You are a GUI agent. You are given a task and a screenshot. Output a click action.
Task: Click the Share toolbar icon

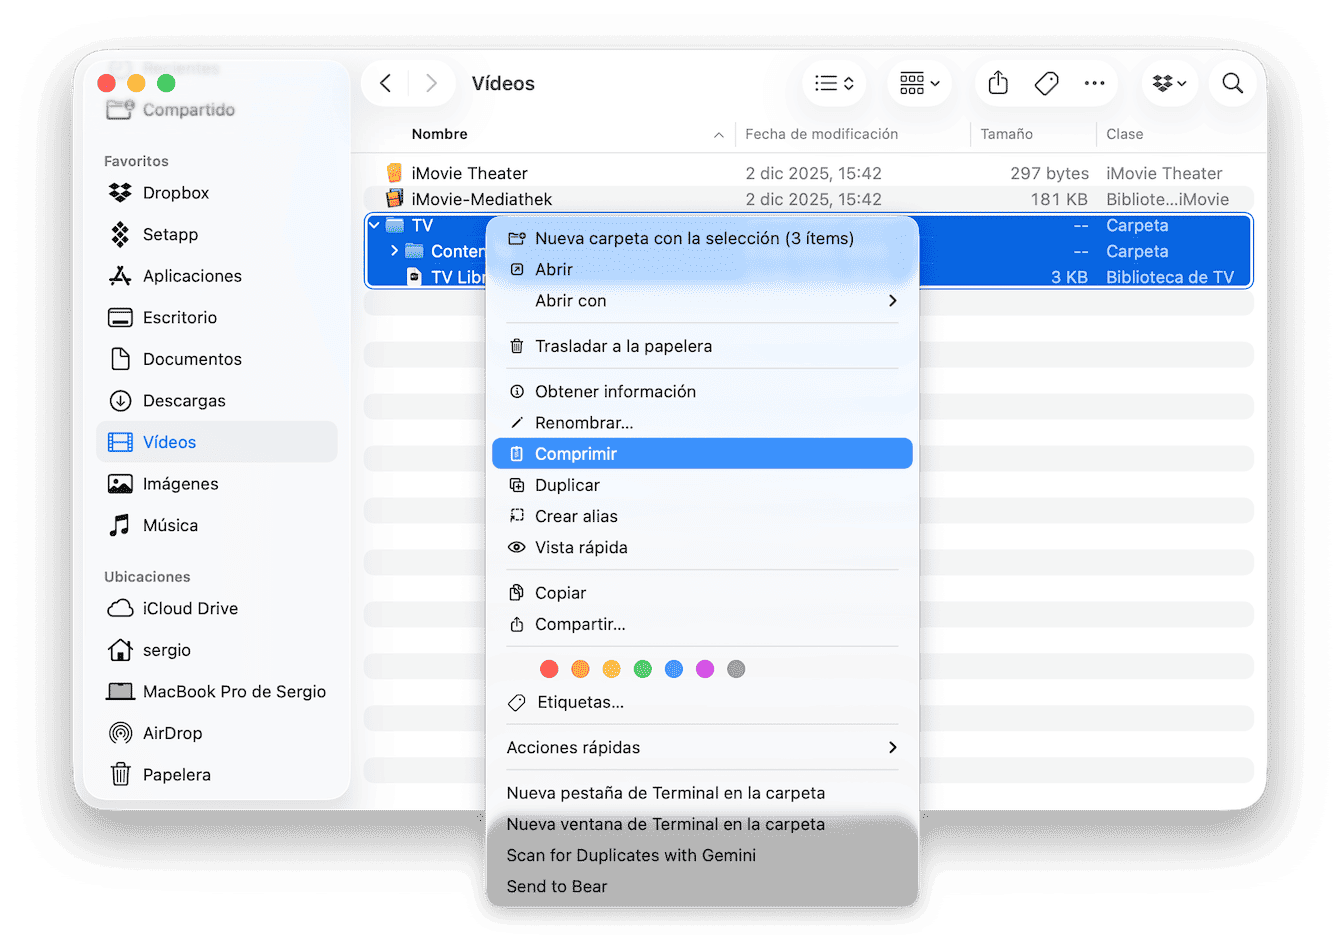click(998, 83)
